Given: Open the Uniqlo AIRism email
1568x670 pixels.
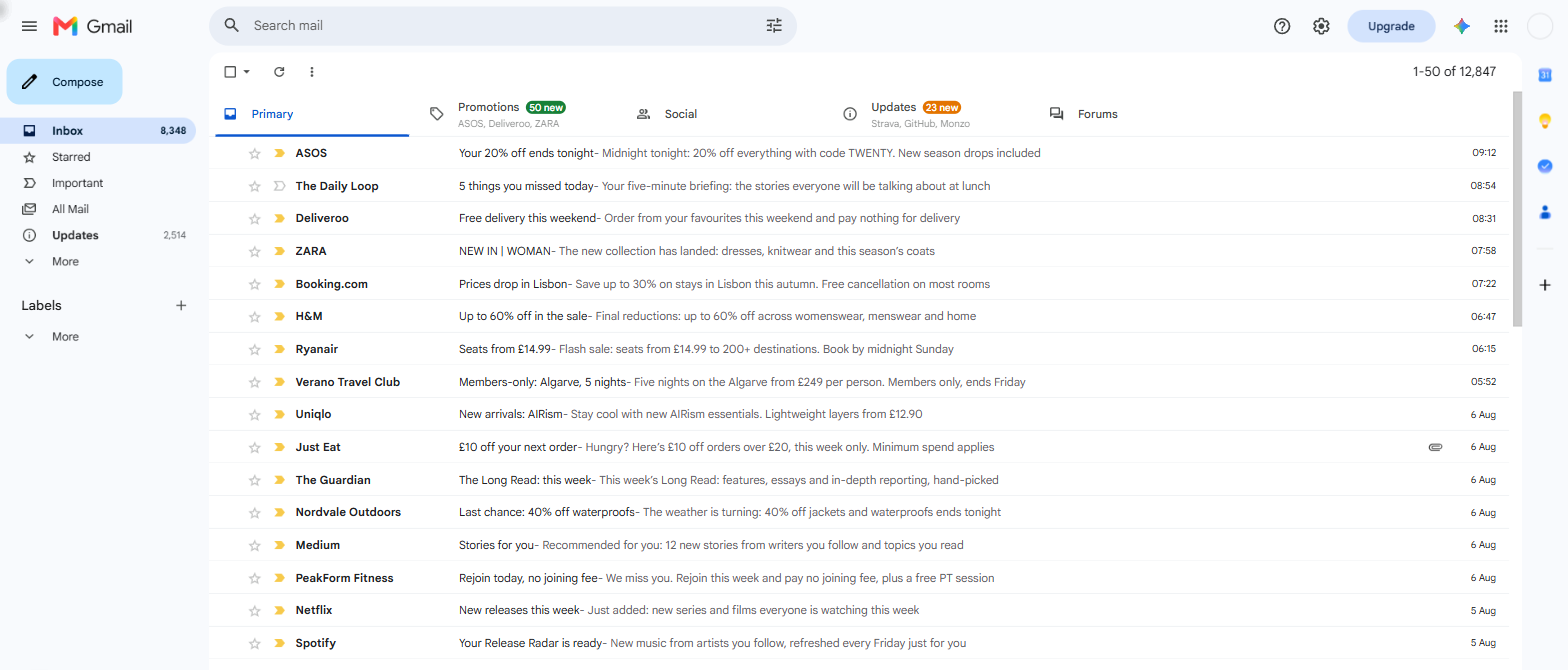Looking at the screenshot, I should point(859,414).
